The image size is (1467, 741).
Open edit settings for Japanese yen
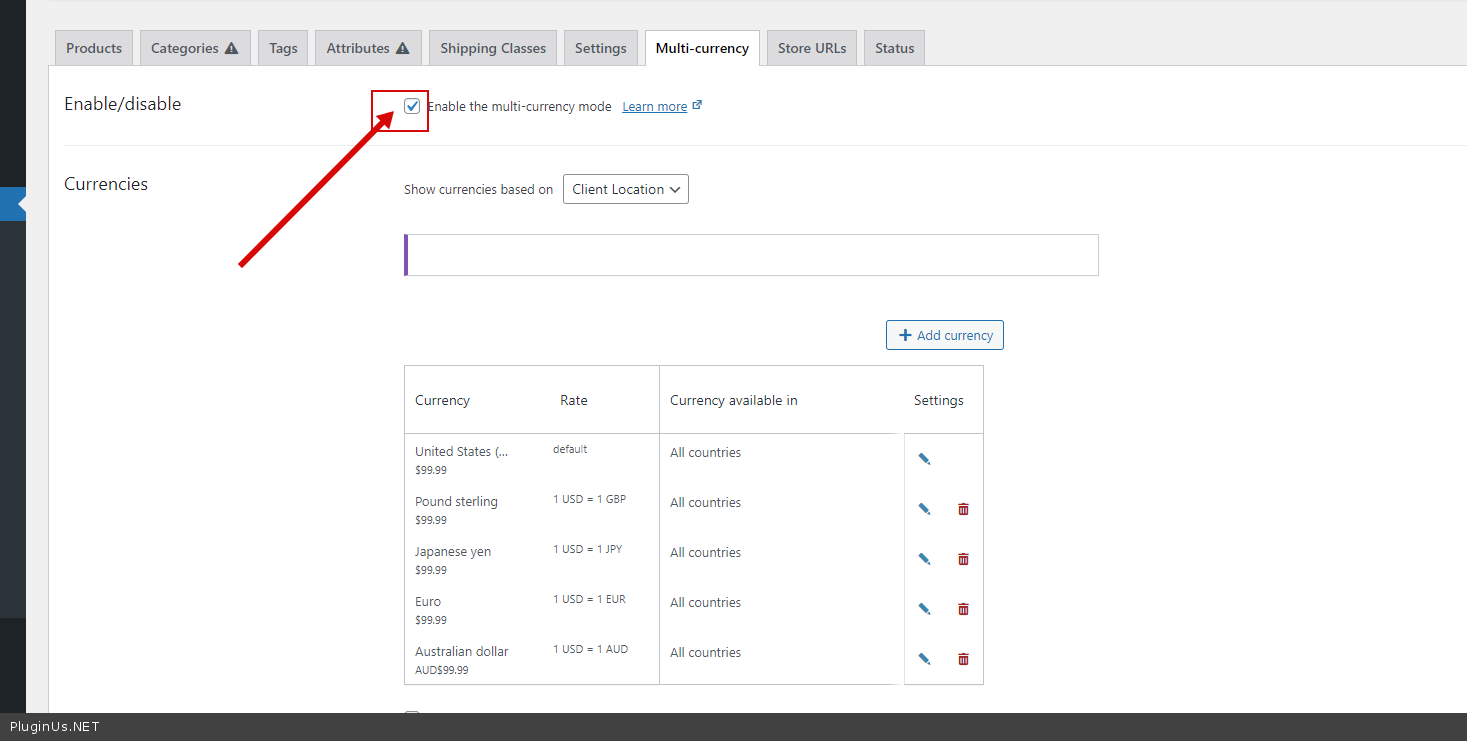924,559
